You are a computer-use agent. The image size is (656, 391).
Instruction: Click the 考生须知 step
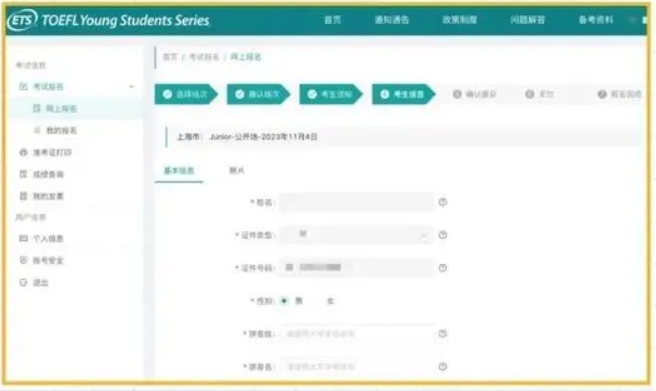tap(331, 94)
